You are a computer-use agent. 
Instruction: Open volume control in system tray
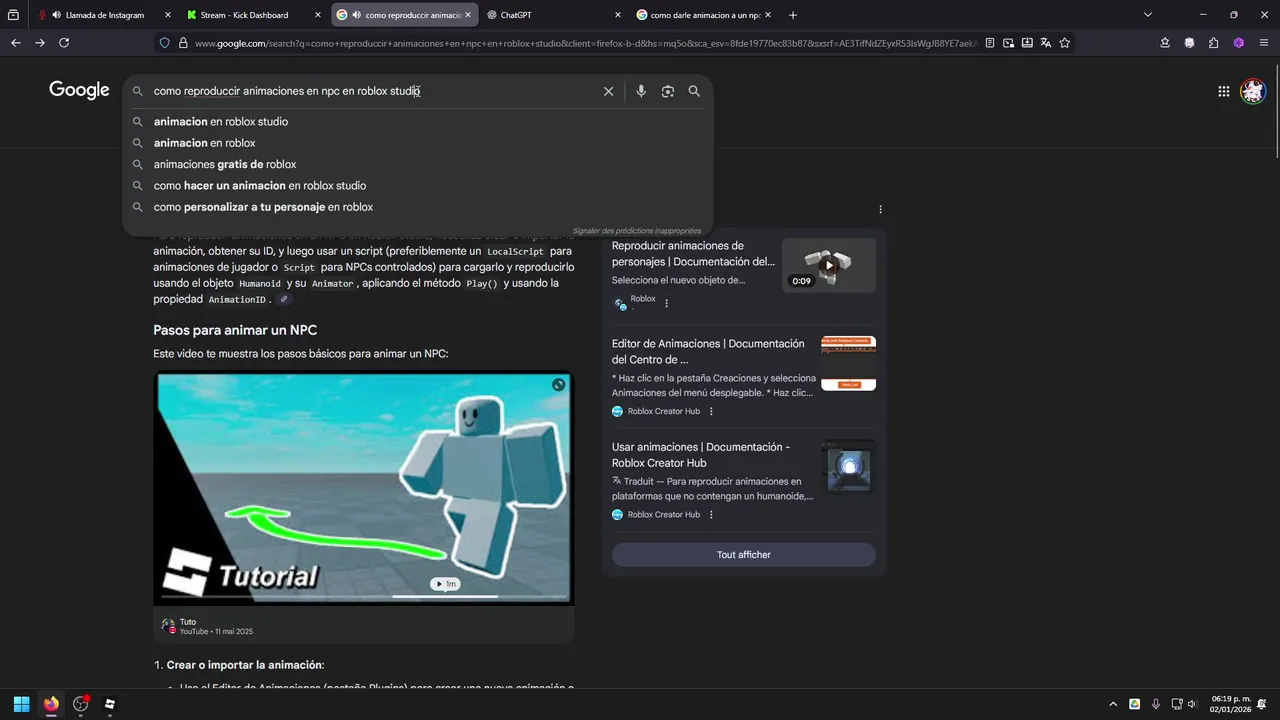pos(1191,704)
